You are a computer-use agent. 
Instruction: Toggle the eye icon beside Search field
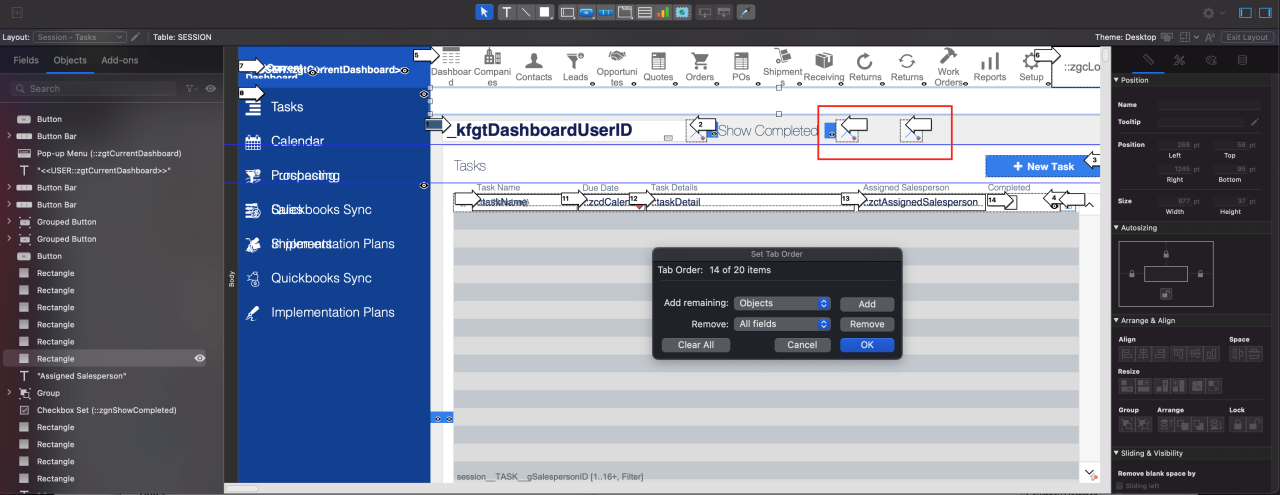[211, 88]
